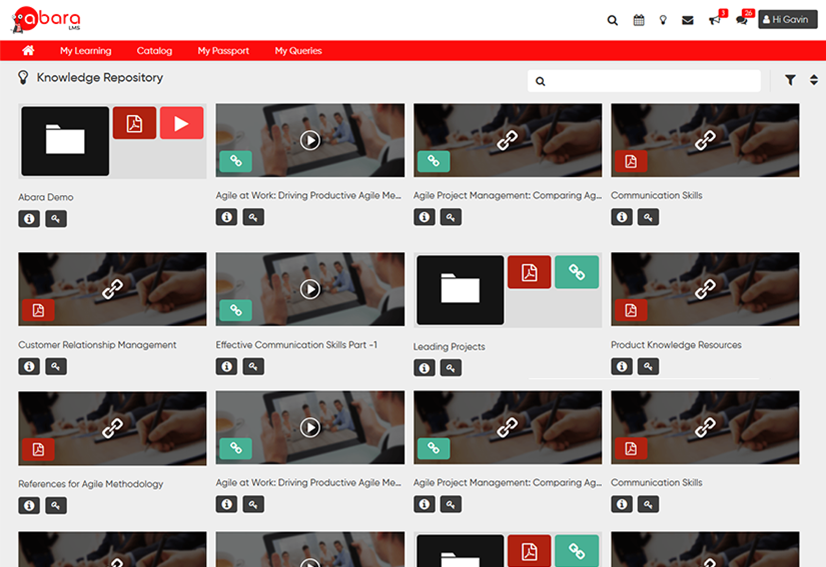Click key icon under first Communication Skills
The height and width of the screenshot is (567, 826).
648,217
